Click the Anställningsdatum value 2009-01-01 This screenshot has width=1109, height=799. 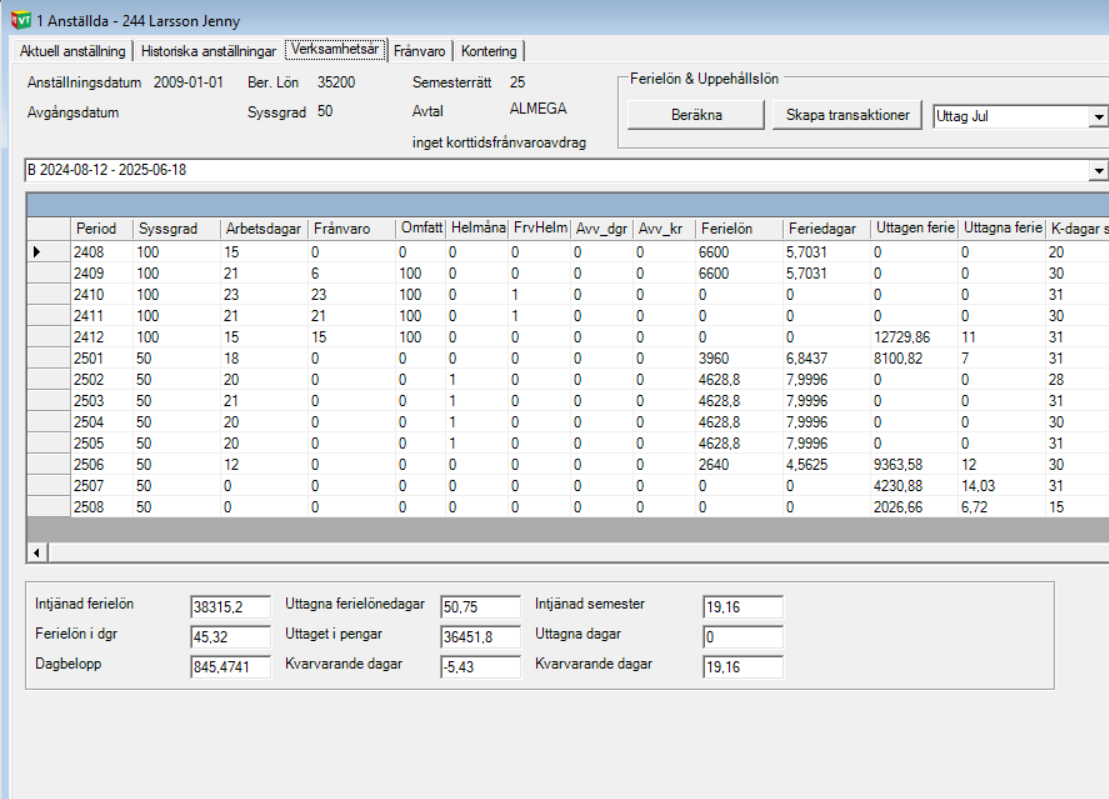click(x=188, y=82)
